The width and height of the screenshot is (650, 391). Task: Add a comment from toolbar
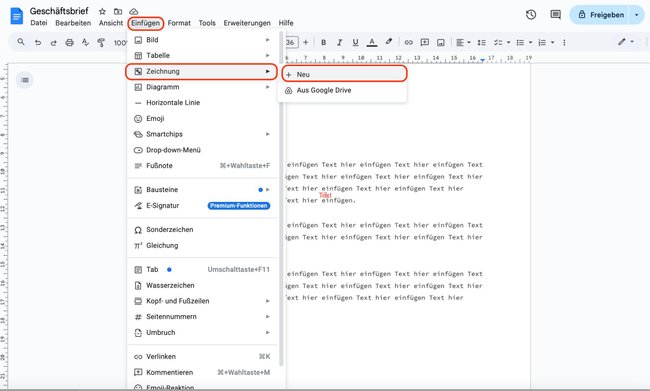424,42
